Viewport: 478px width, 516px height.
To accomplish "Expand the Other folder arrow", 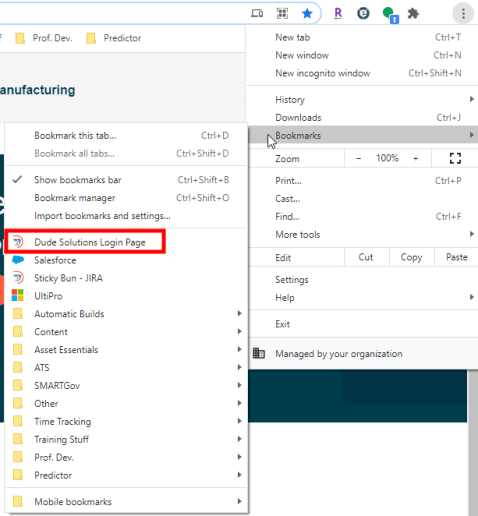I will coord(239,403).
